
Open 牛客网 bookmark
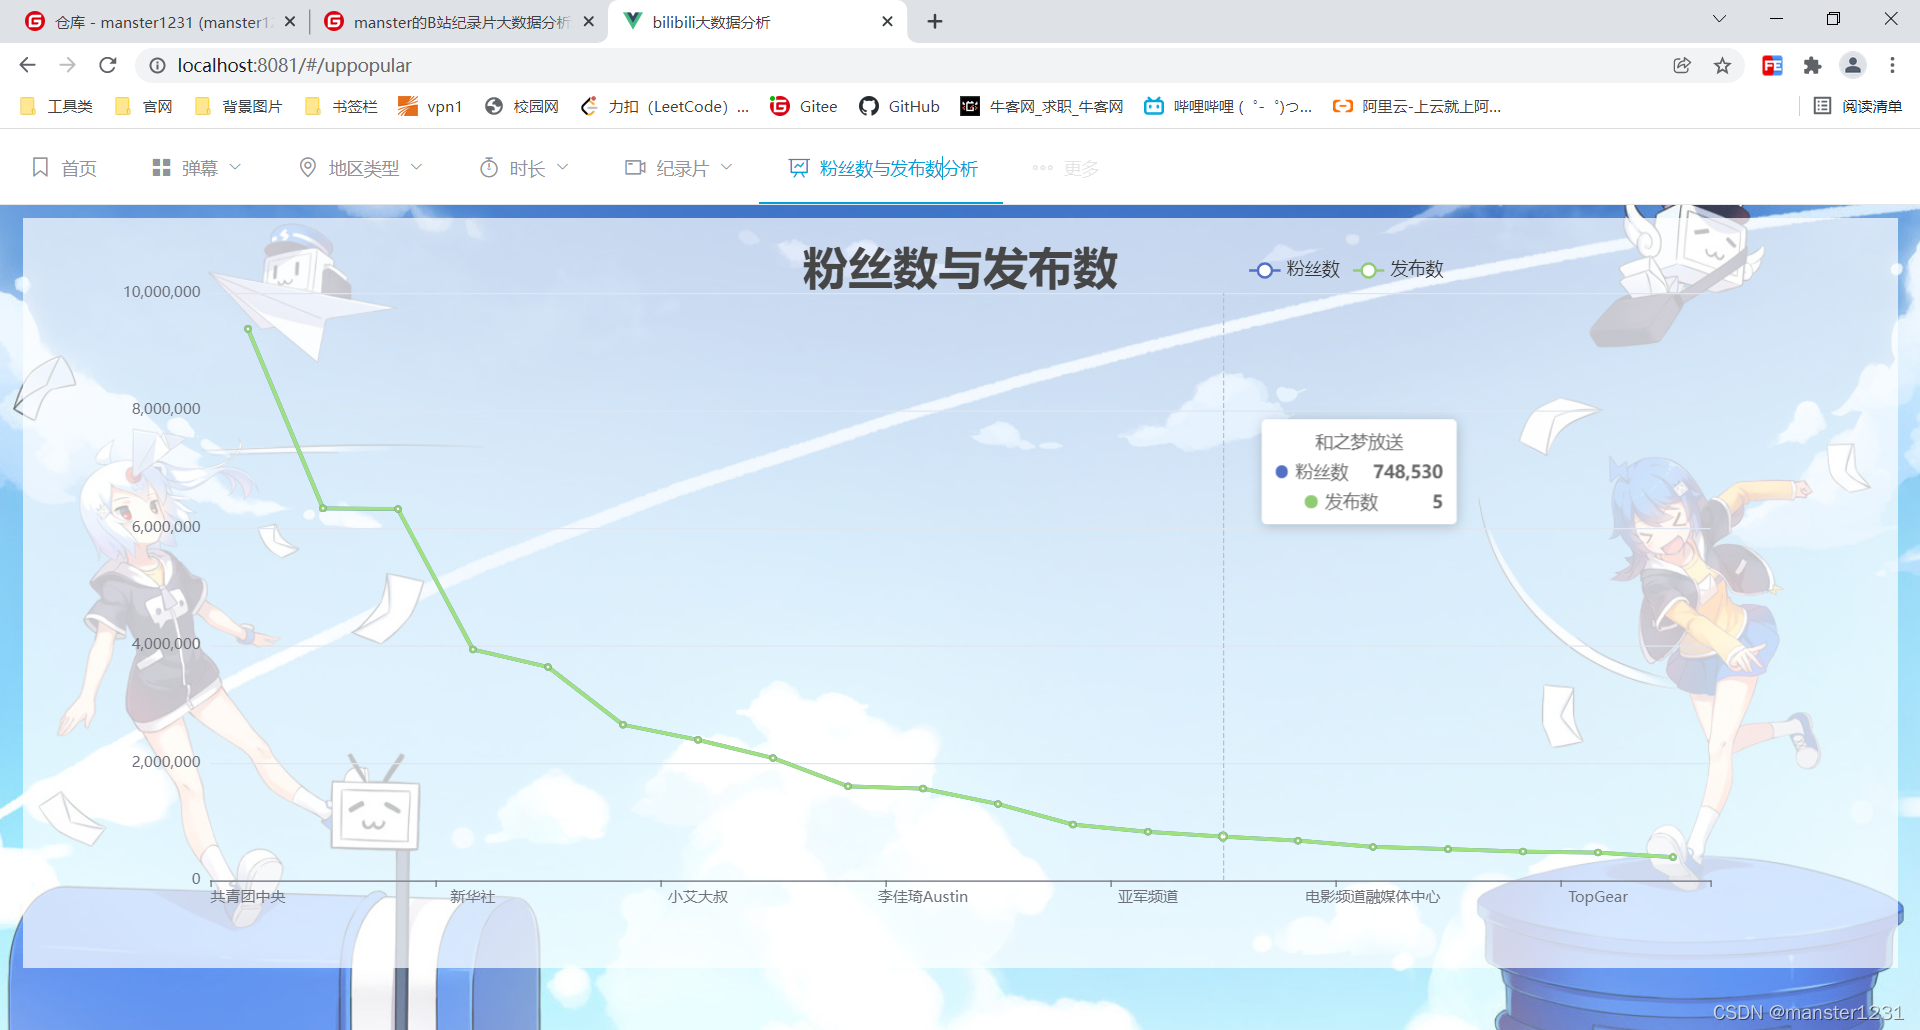[1042, 106]
